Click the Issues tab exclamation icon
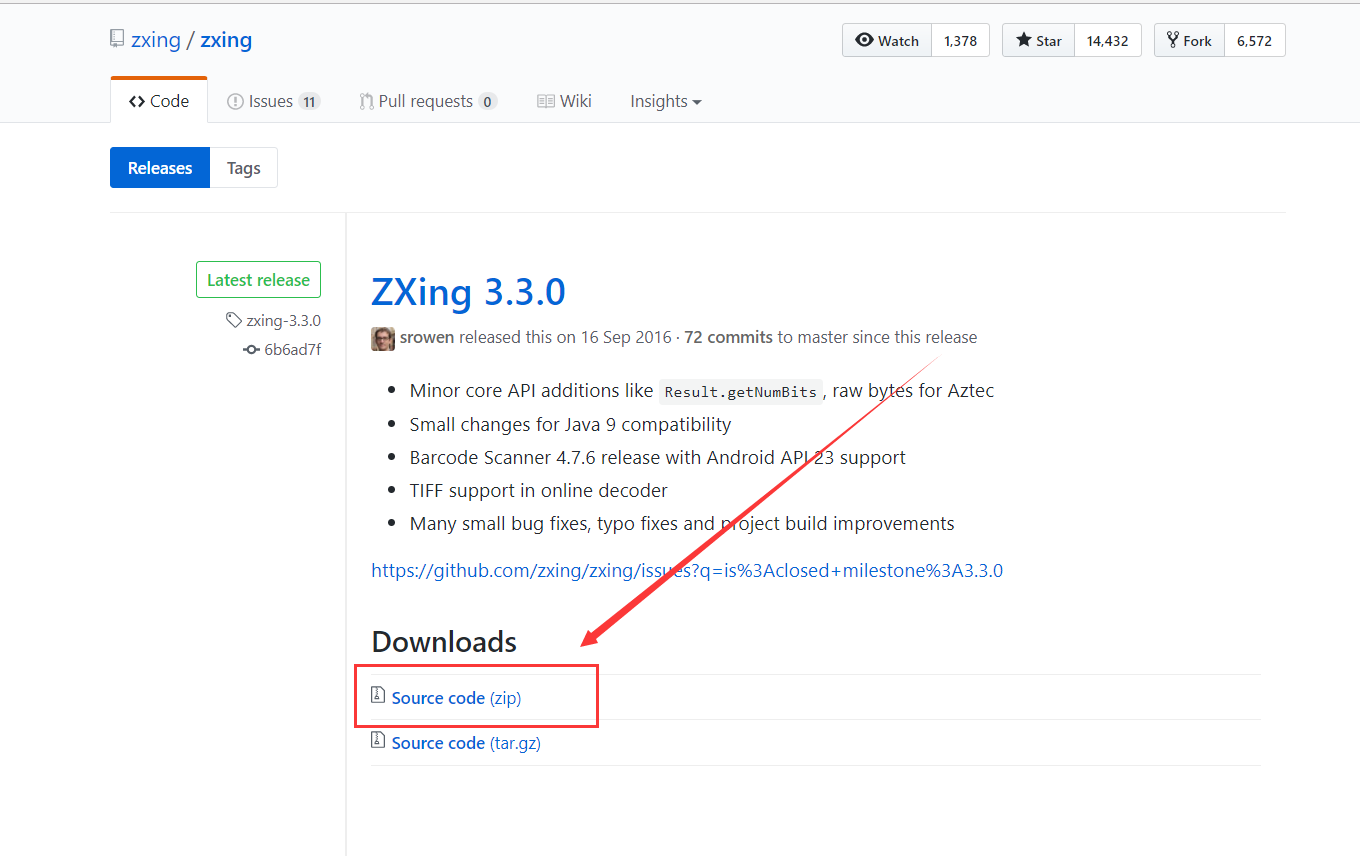The height and width of the screenshot is (856, 1360). pos(235,101)
